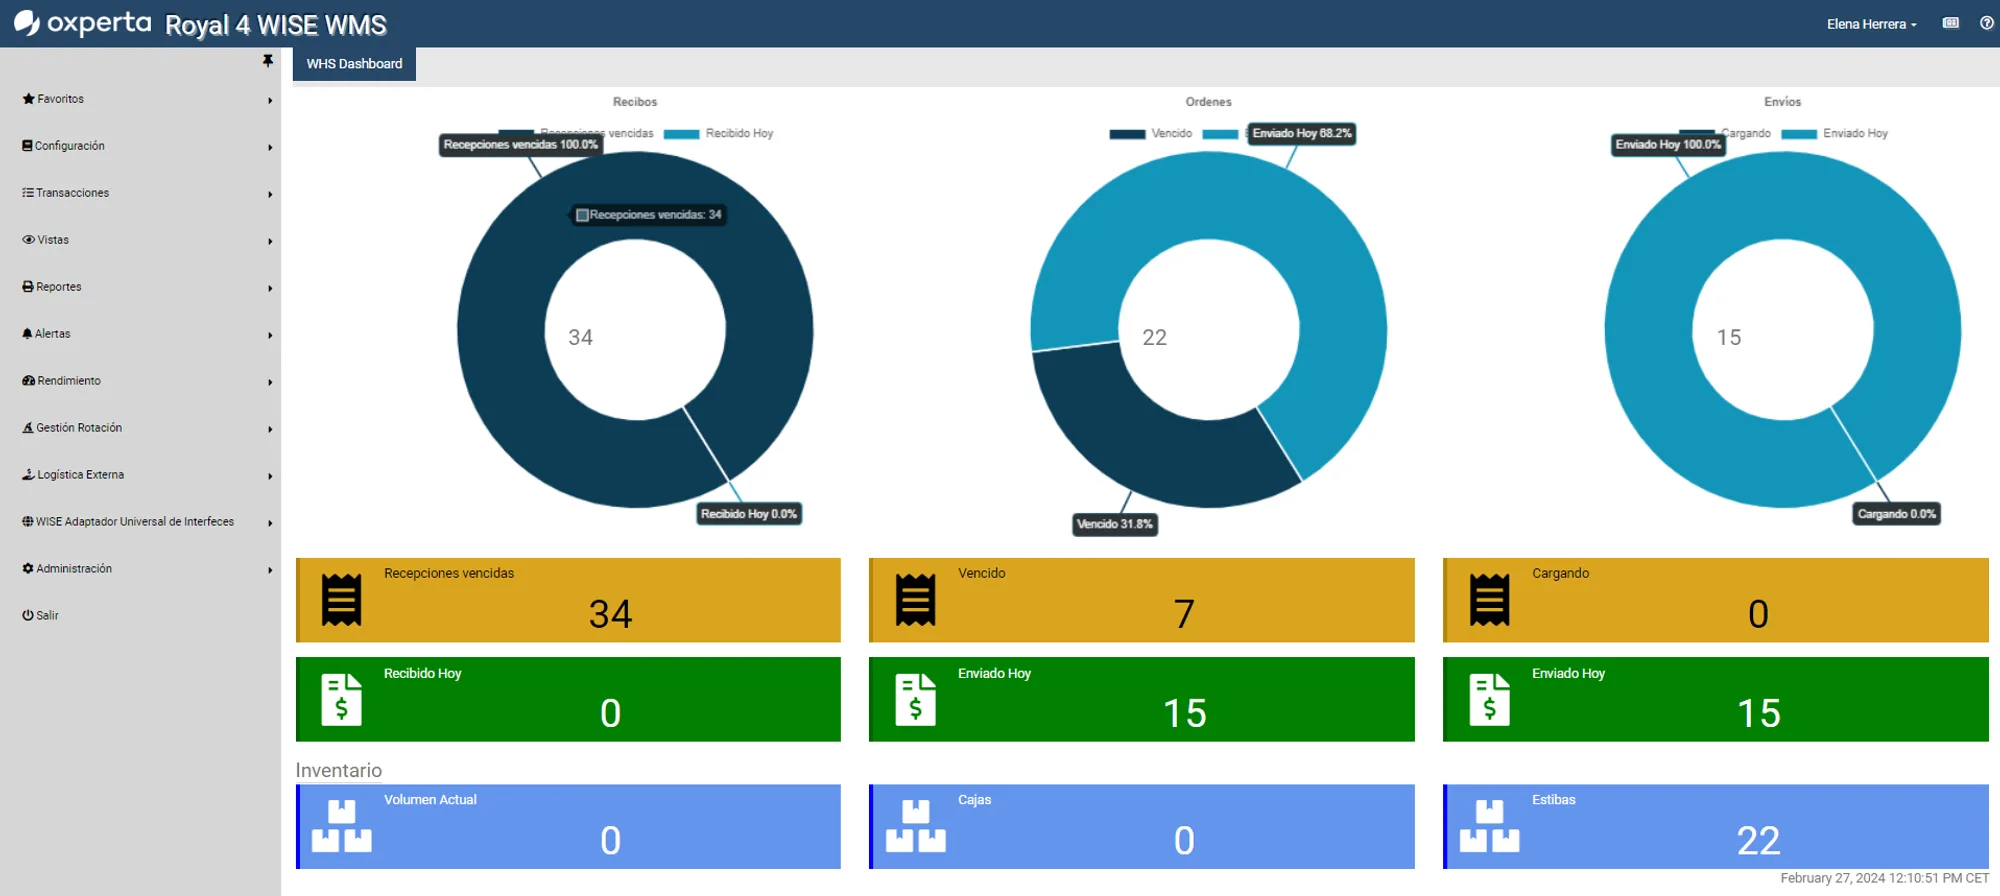This screenshot has width=2000, height=896.
Task: Open the Cargando 0 card
Action: 1716,600
